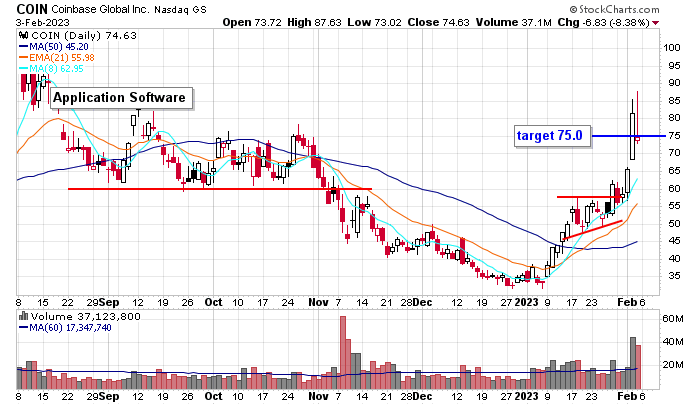This screenshot has height=405, width=700.
Task: Click the 'Application Software' annotation box
Action: coord(121,98)
